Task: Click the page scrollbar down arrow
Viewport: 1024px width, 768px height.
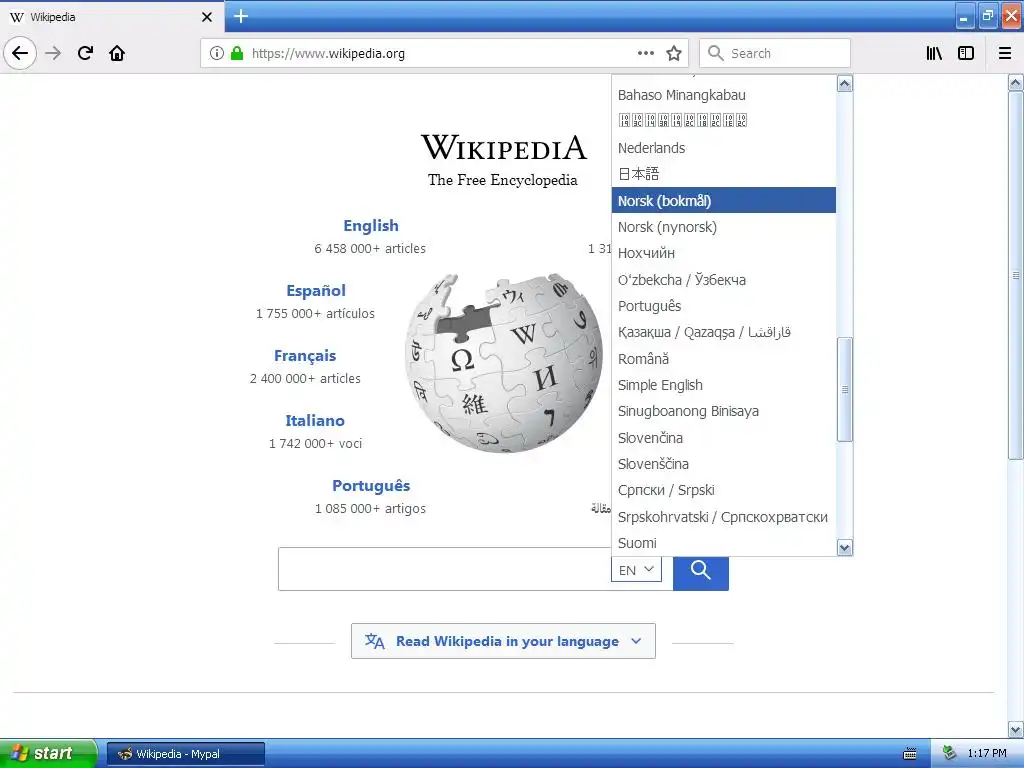Action: coord(1016,729)
